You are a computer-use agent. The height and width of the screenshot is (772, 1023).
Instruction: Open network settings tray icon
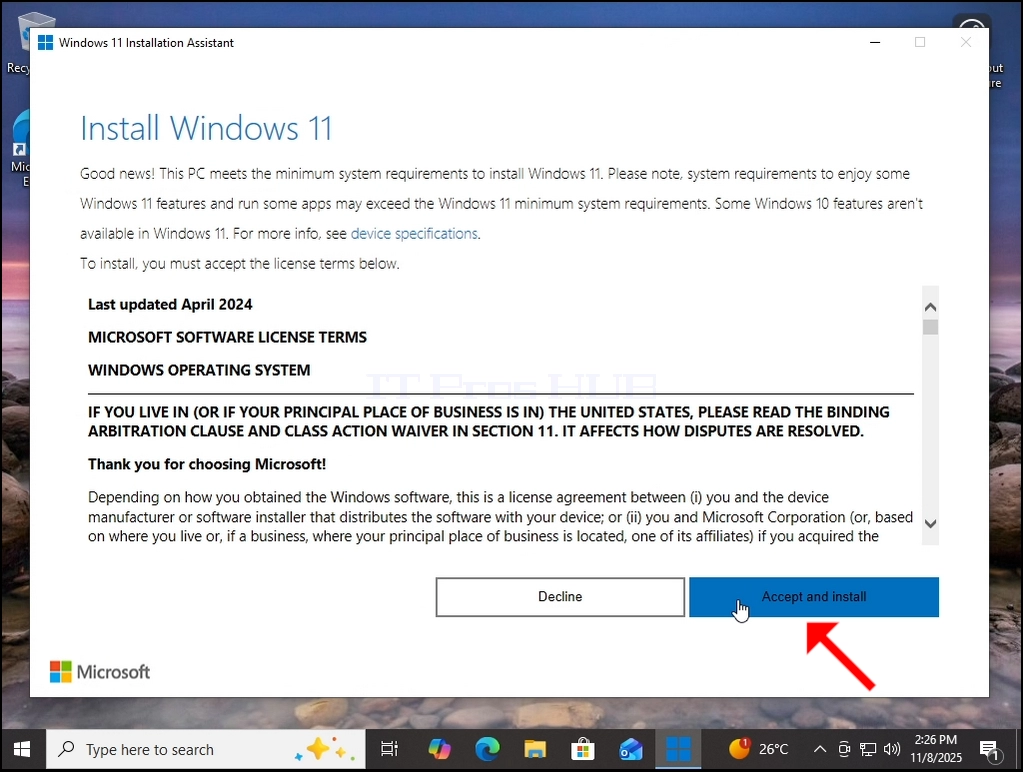click(868, 749)
